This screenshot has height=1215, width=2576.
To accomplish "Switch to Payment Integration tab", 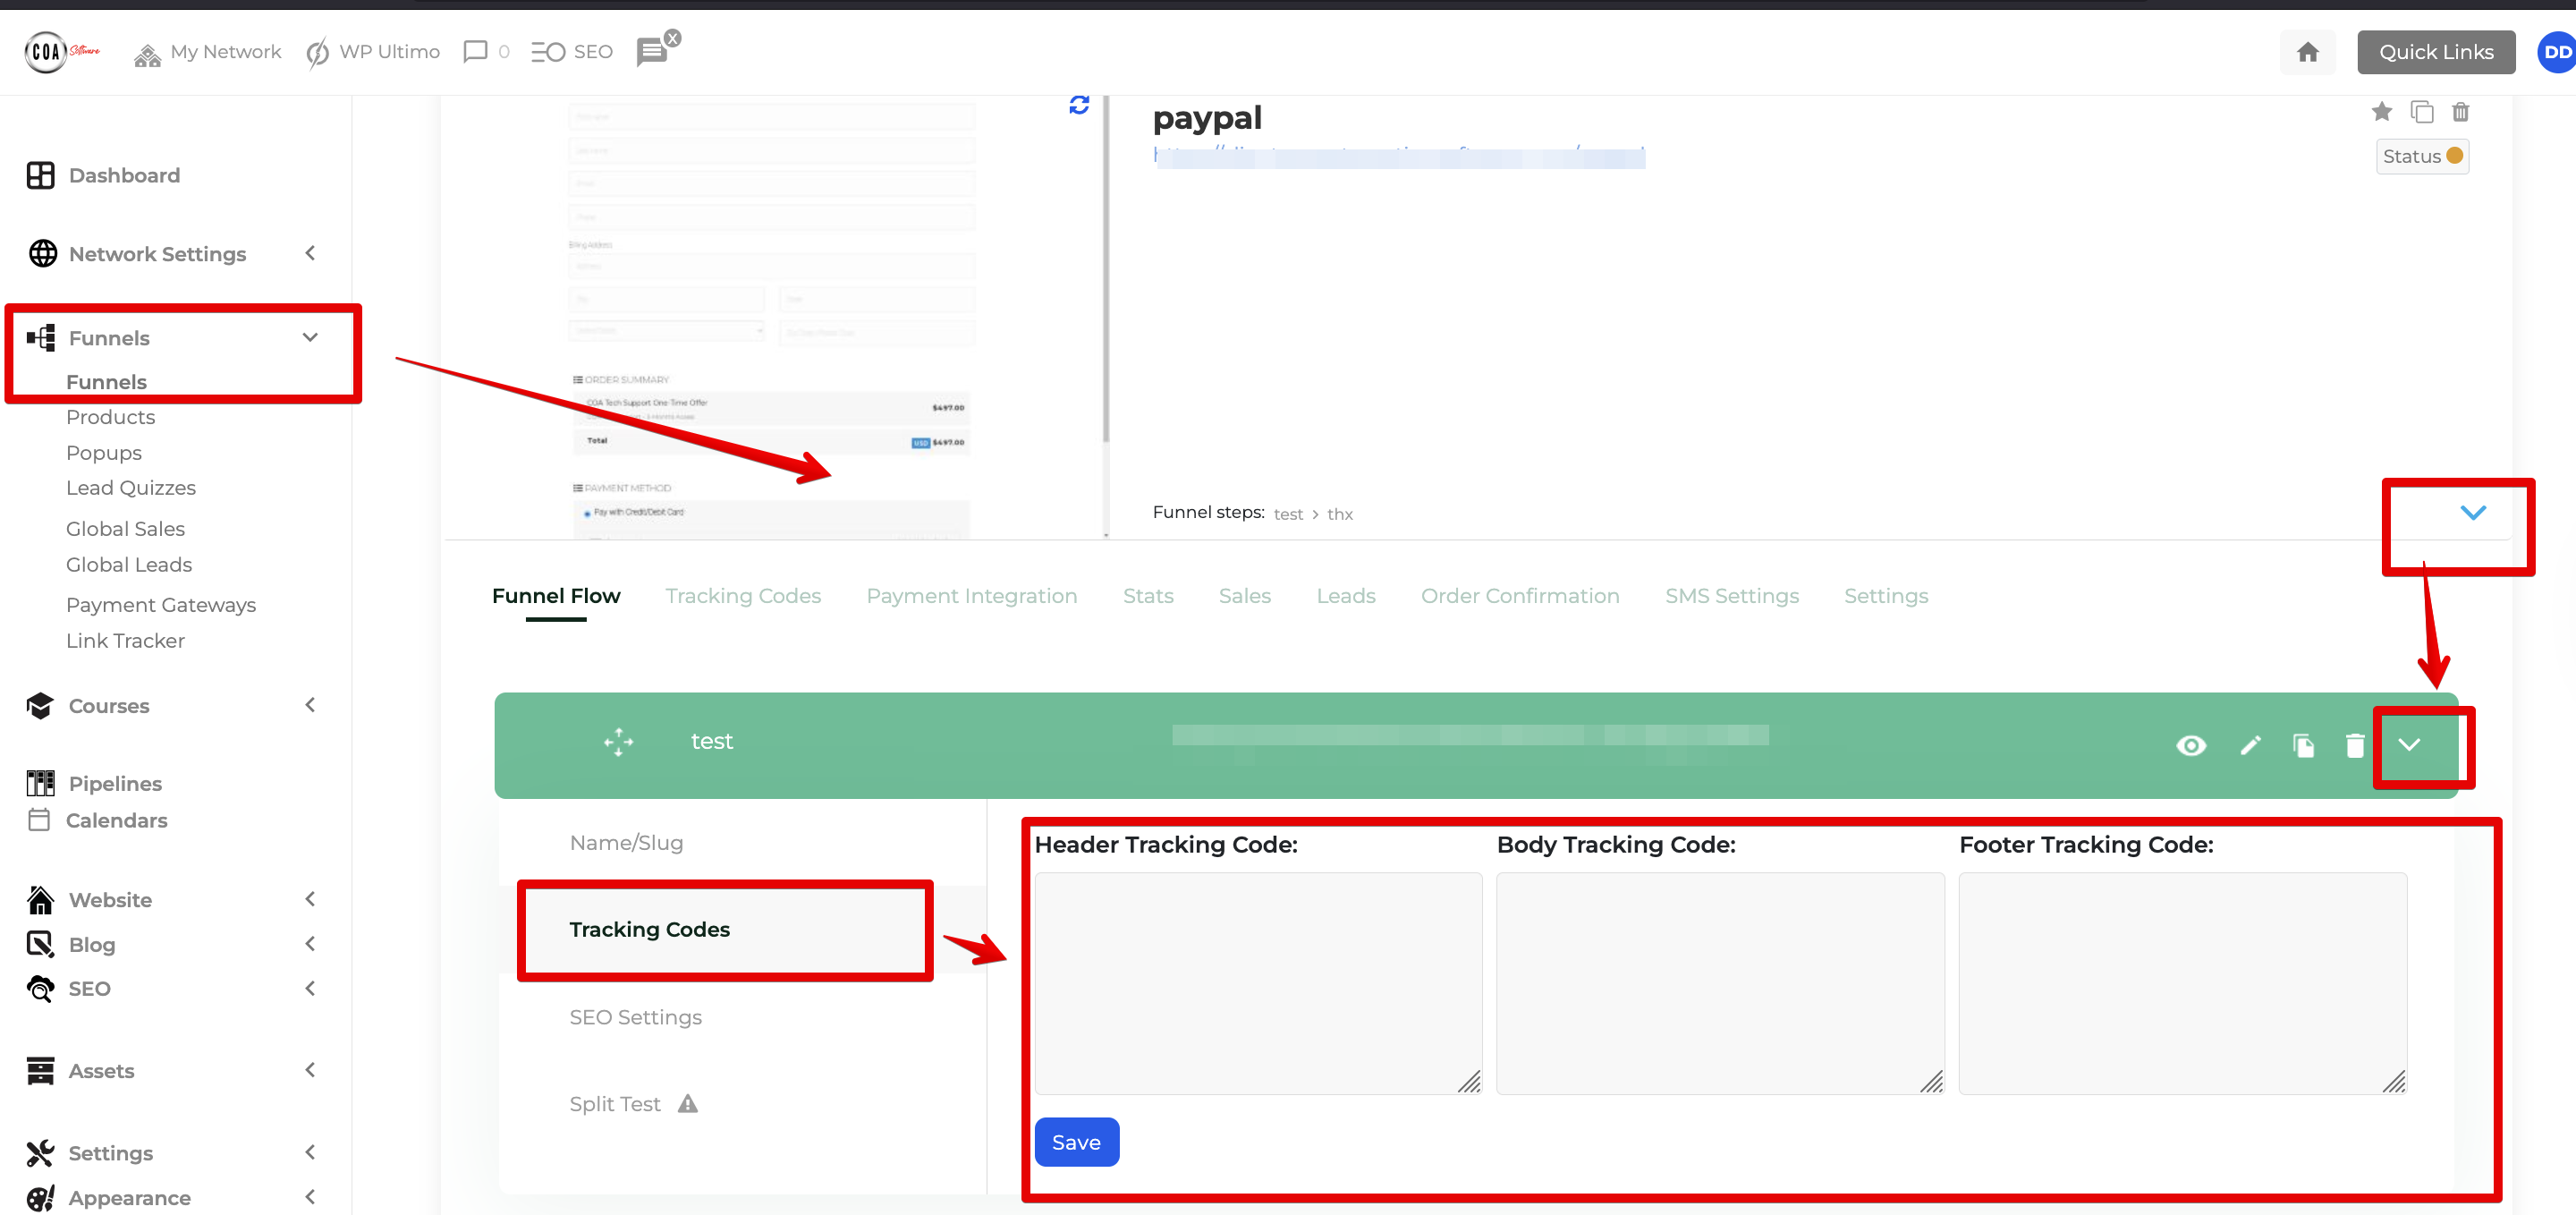I will click(x=971, y=596).
